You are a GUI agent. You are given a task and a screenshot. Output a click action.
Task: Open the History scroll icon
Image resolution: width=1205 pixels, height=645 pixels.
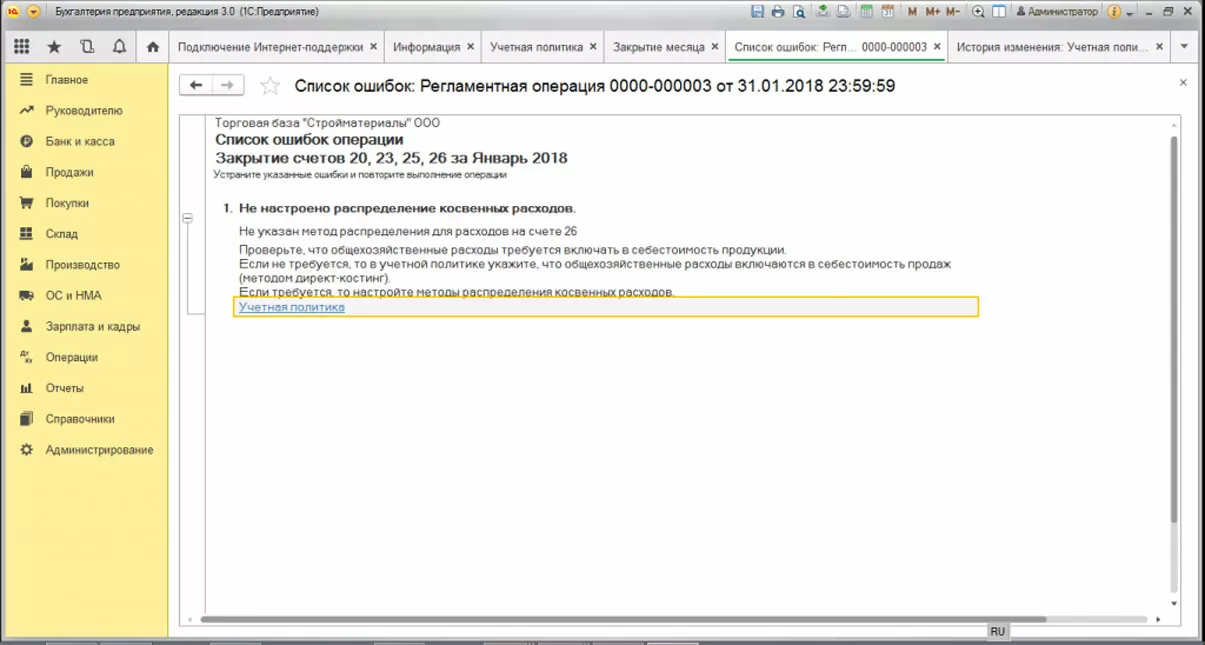point(87,47)
